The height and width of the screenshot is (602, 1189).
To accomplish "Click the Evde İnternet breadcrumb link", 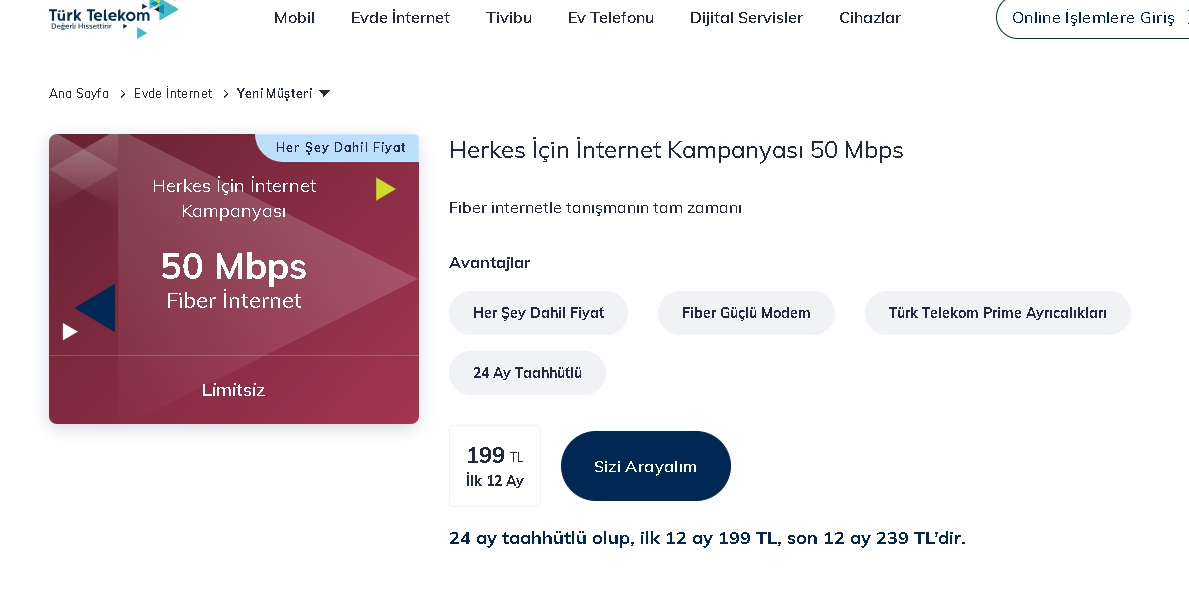I will point(173,94).
